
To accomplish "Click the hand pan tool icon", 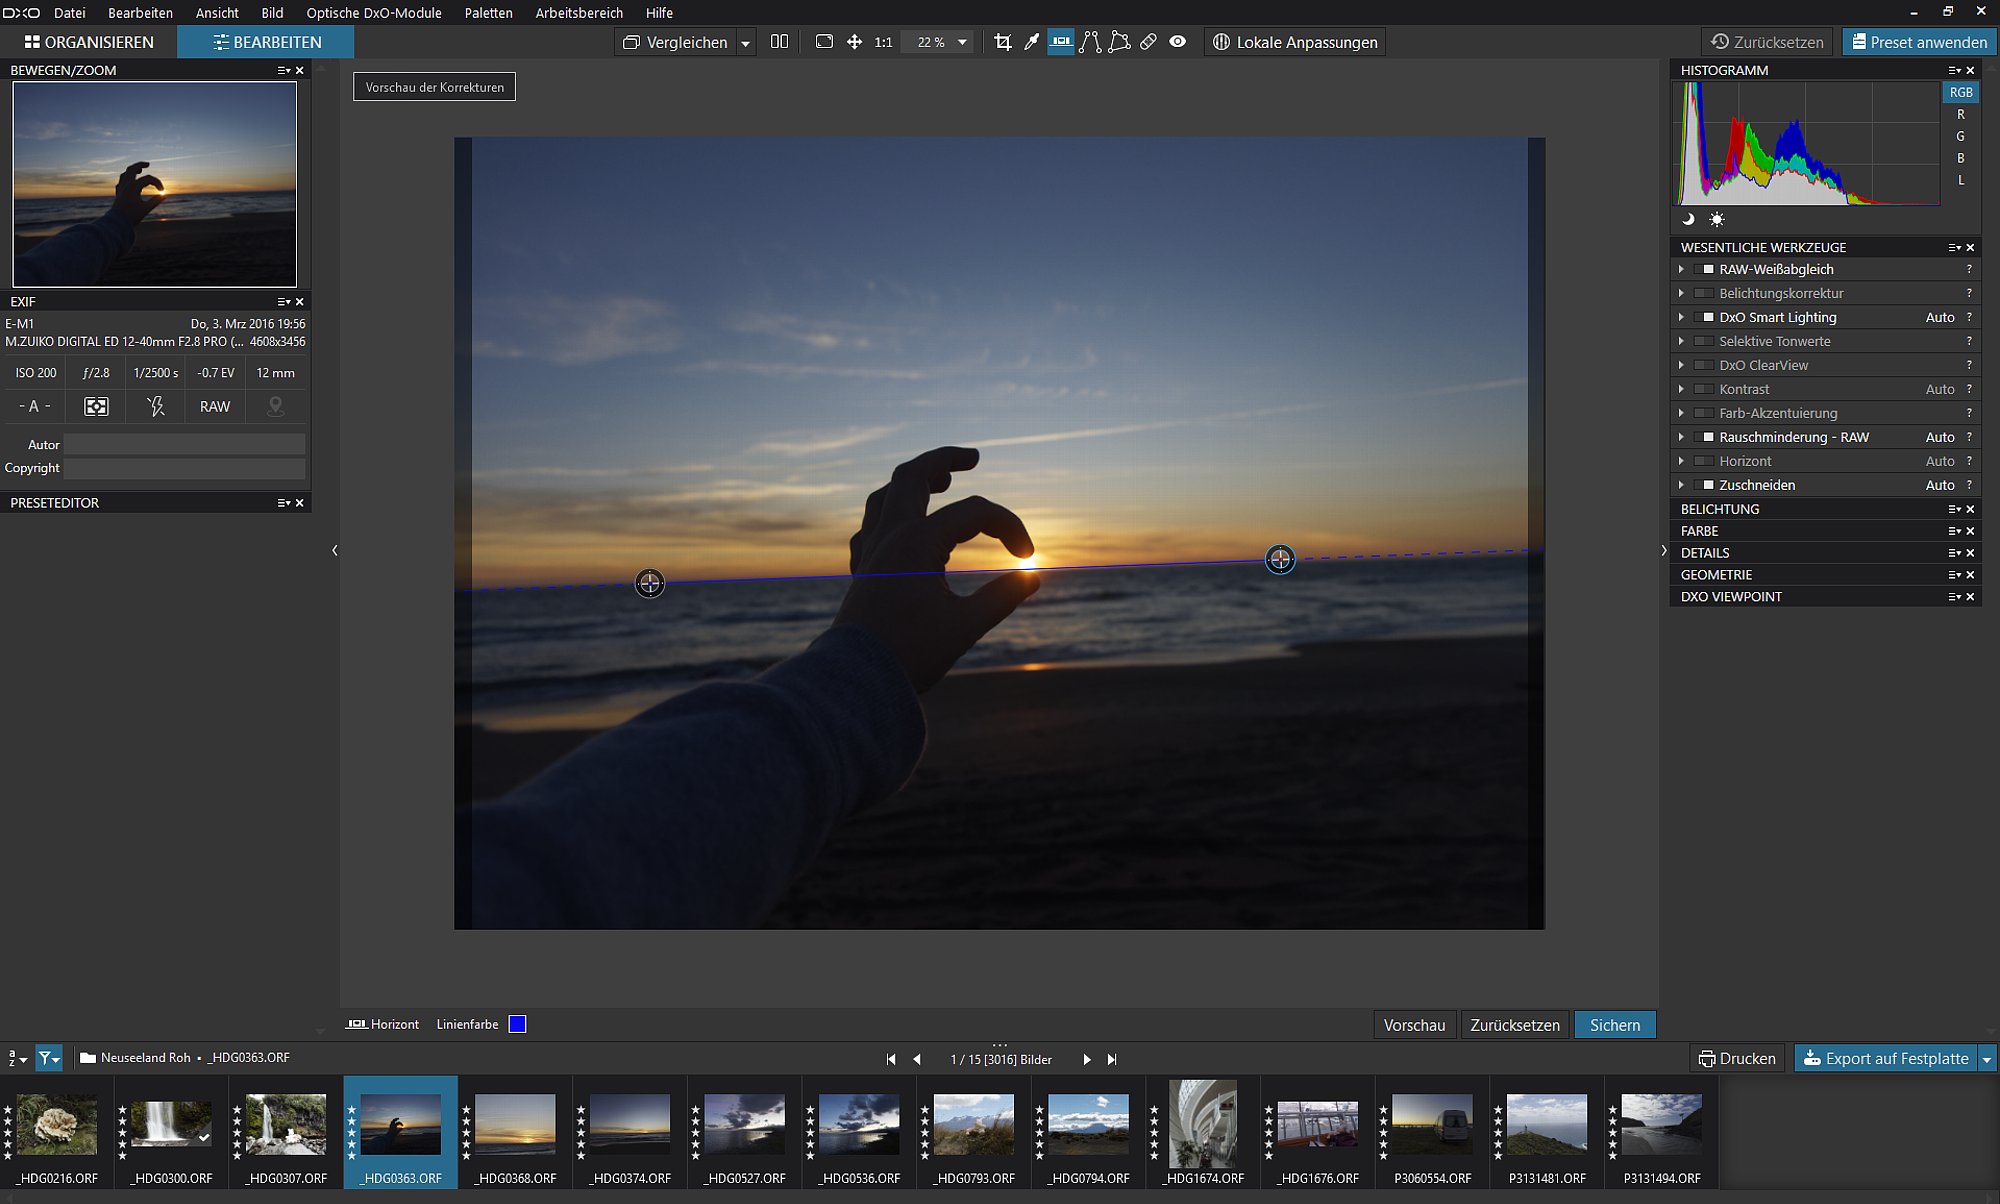I will [x=854, y=42].
